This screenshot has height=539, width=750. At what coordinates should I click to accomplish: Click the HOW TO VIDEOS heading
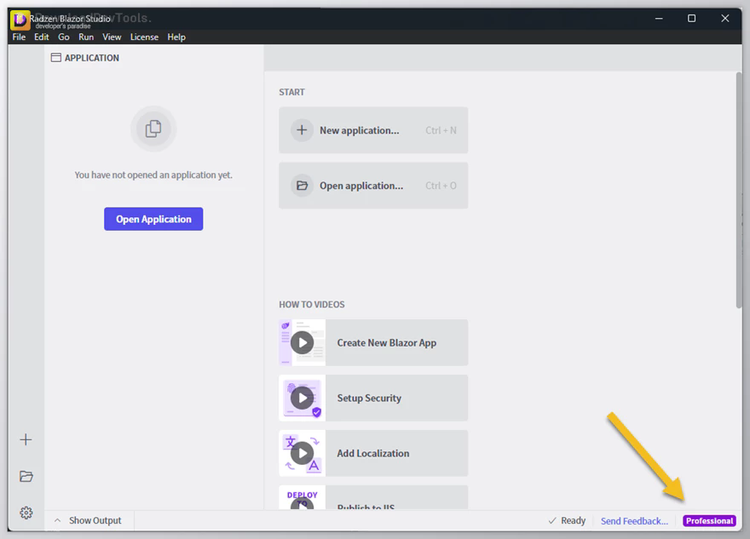[312, 305]
